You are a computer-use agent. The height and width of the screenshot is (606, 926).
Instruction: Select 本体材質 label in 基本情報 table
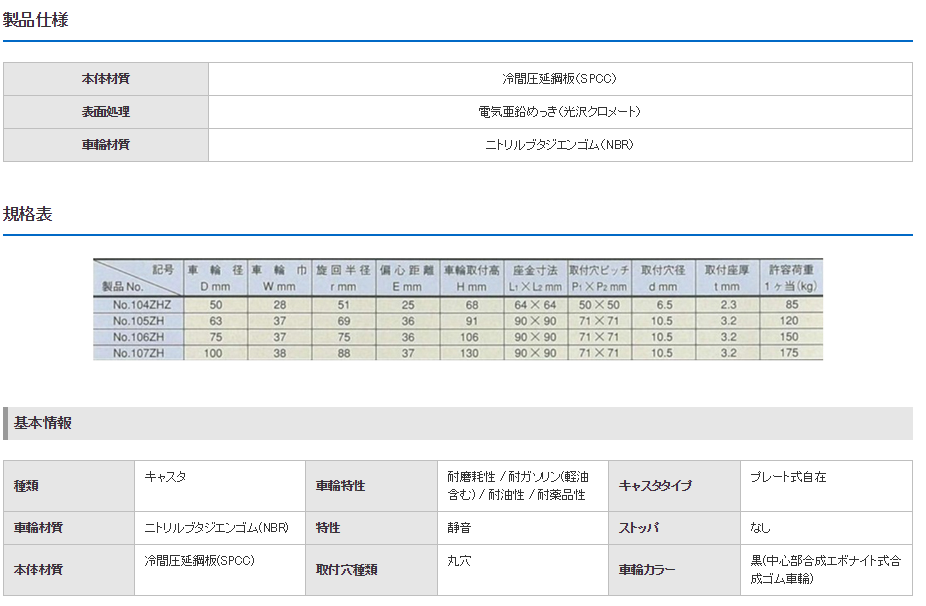click(x=69, y=570)
